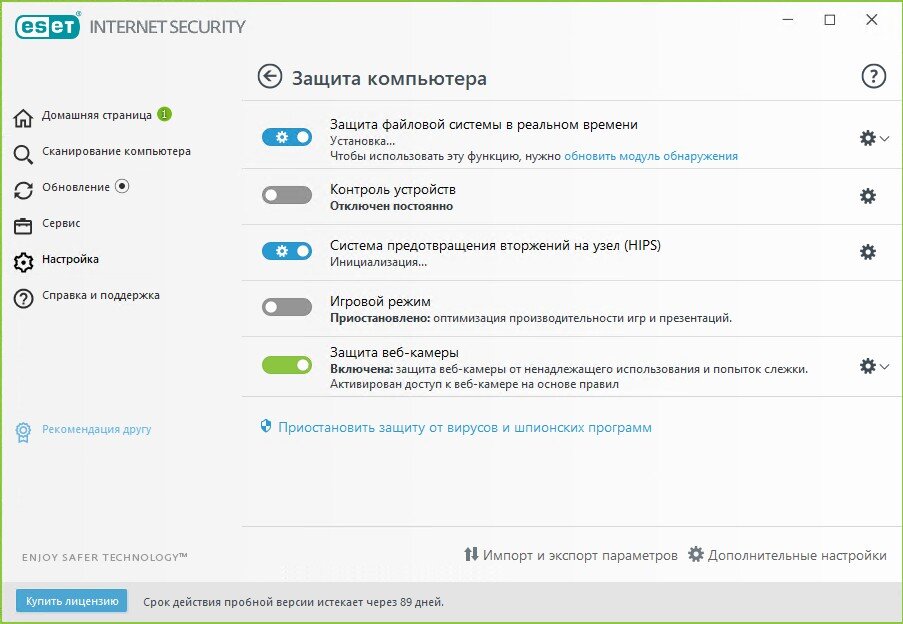
Task: Select the Настройка section
Action: tap(70, 259)
